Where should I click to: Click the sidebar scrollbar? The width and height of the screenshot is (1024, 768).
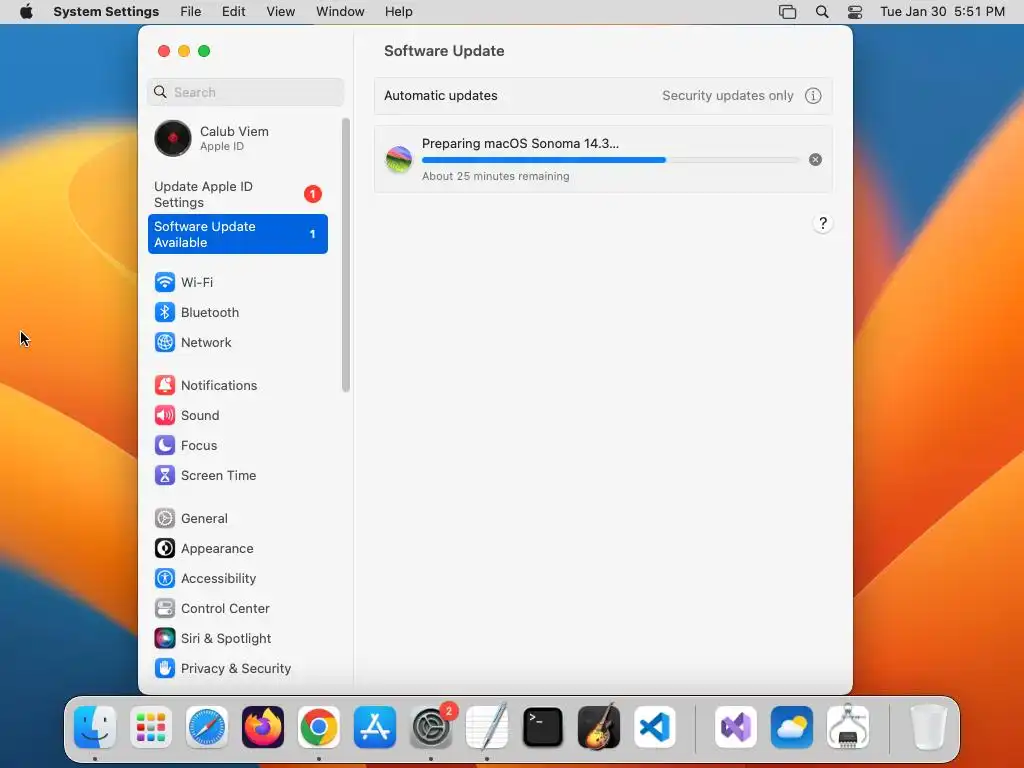click(345, 255)
